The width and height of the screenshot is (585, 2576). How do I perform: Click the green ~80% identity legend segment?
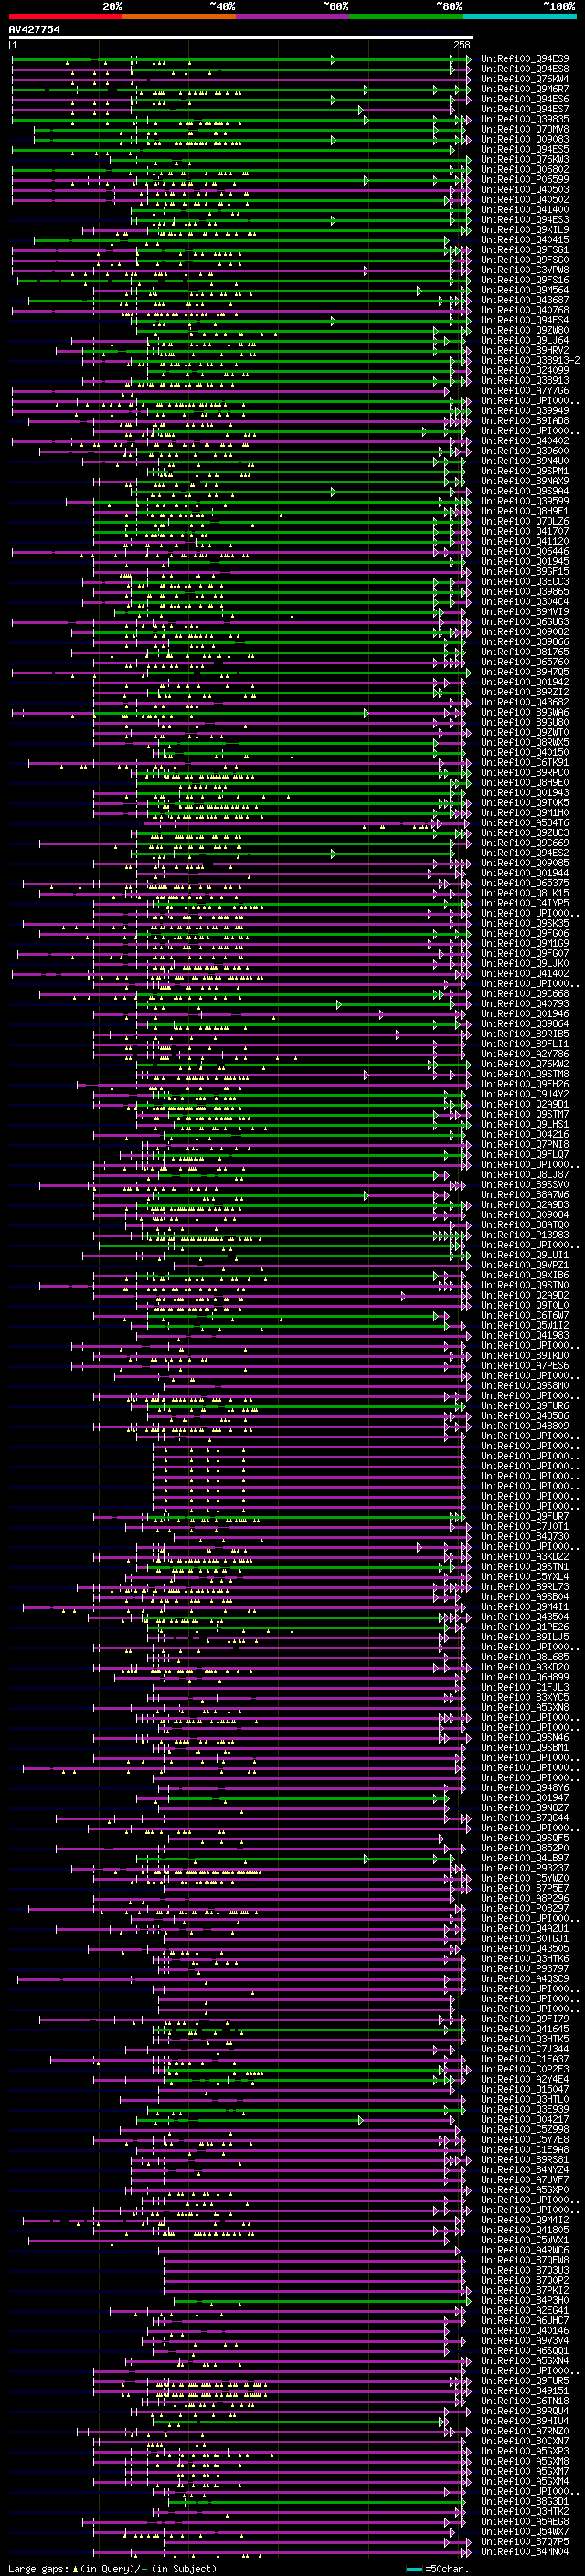[406, 17]
